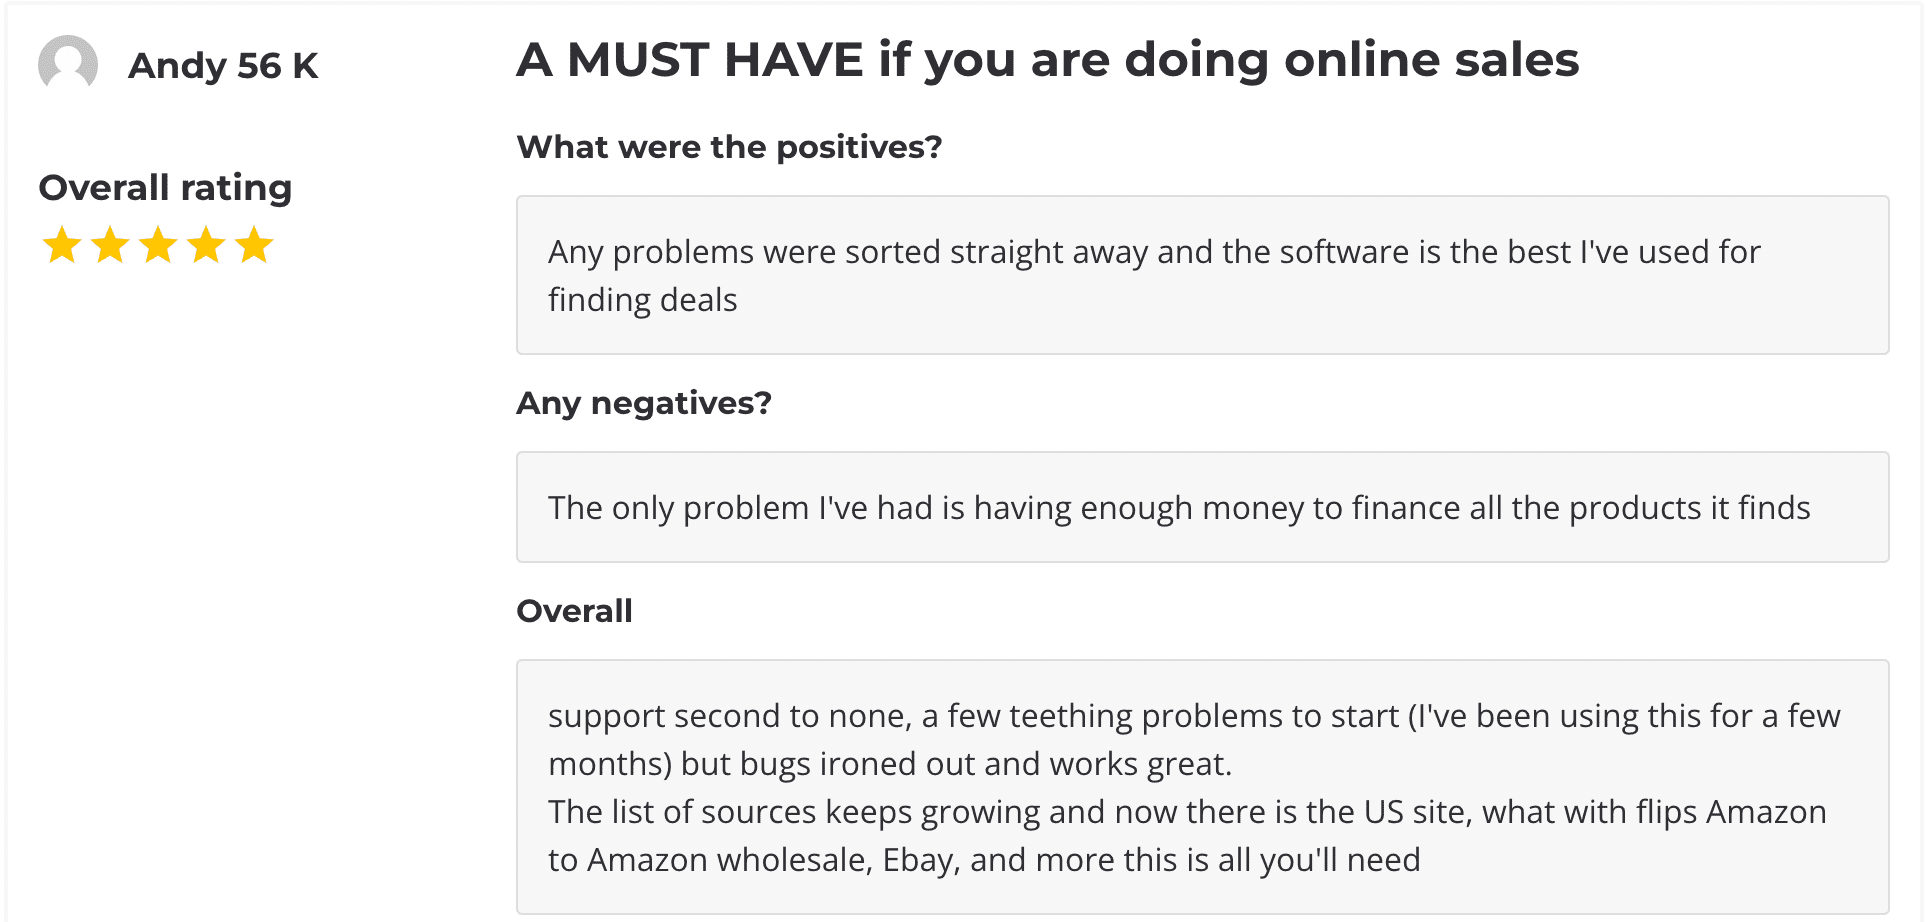Click the negatives box about financing products
This screenshot has height=922, width=1926.
click(x=1202, y=507)
